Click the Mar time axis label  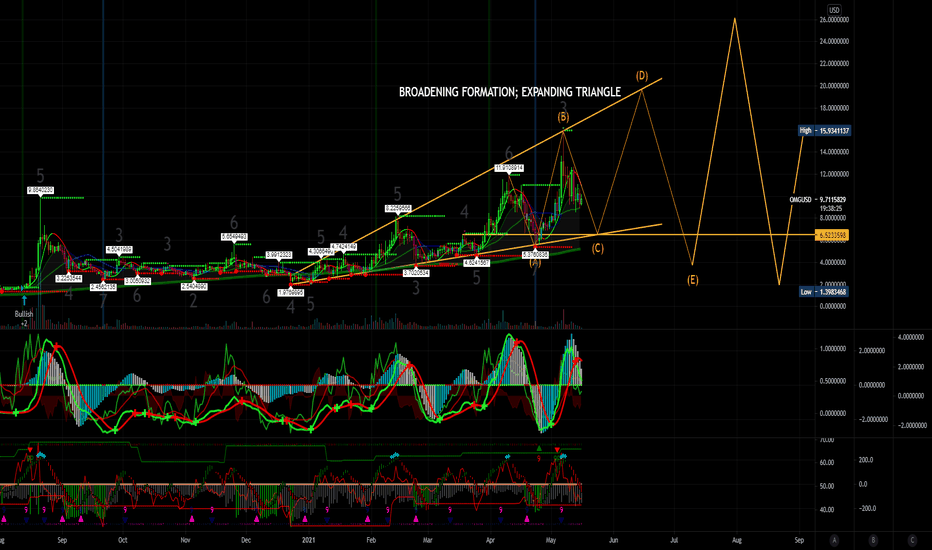click(427, 540)
